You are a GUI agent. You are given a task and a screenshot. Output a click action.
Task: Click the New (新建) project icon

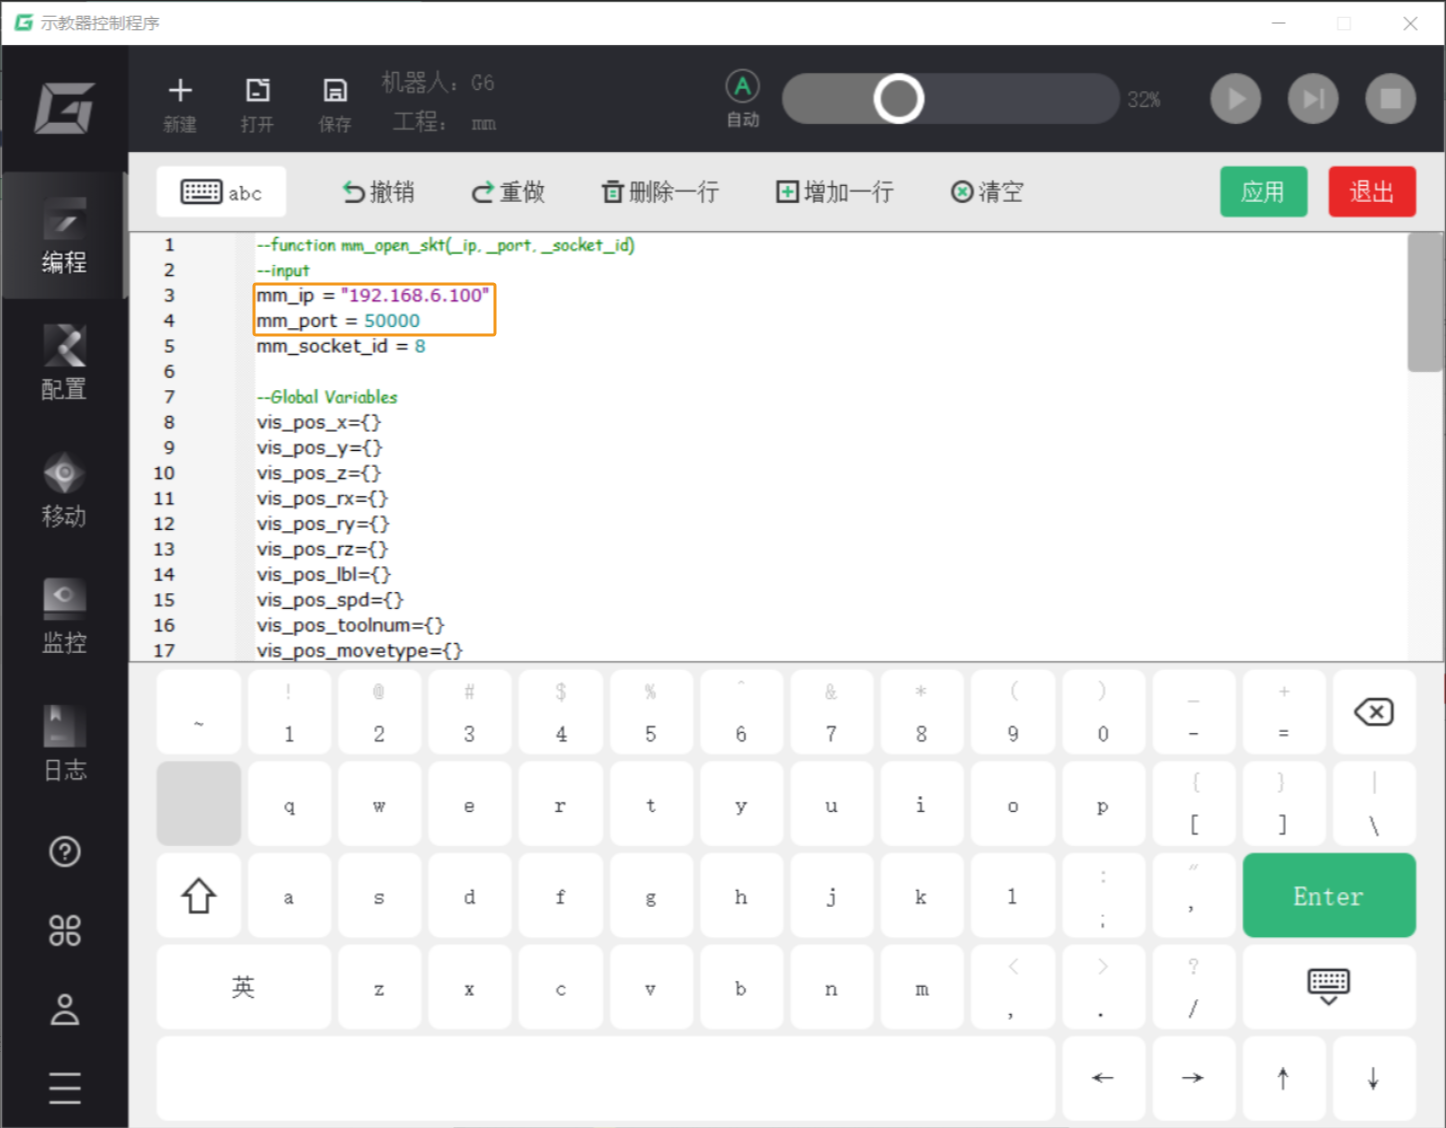click(x=180, y=103)
